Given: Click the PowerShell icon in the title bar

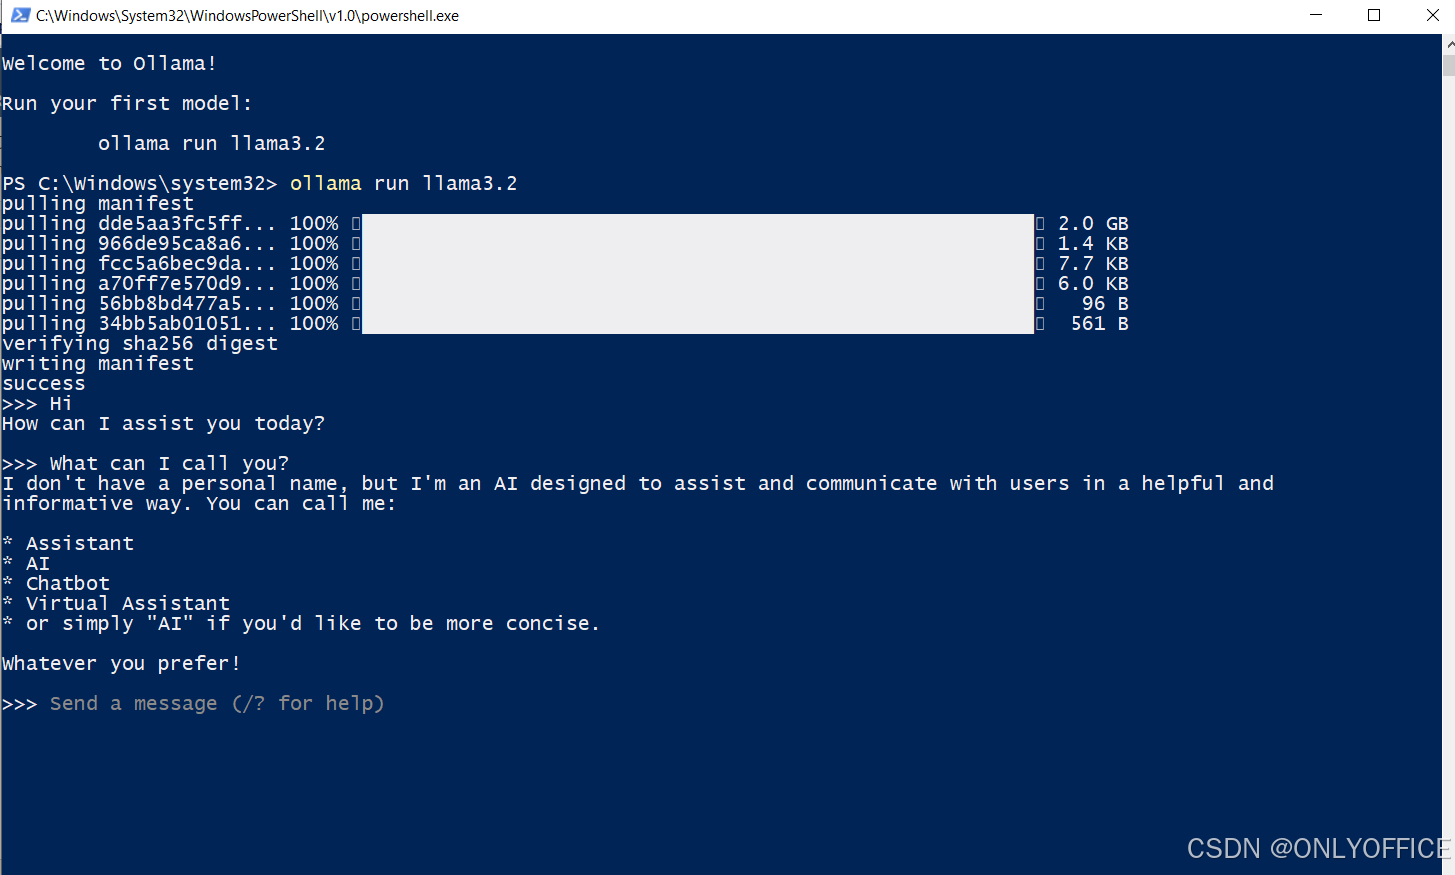Looking at the screenshot, I should [x=20, y=15].
